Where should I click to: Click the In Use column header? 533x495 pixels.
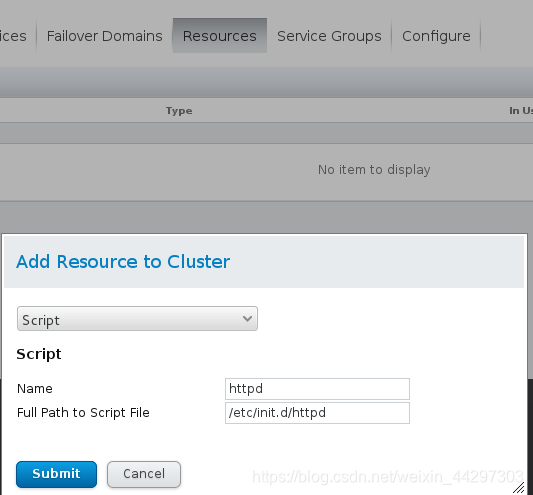click(521, 111)
